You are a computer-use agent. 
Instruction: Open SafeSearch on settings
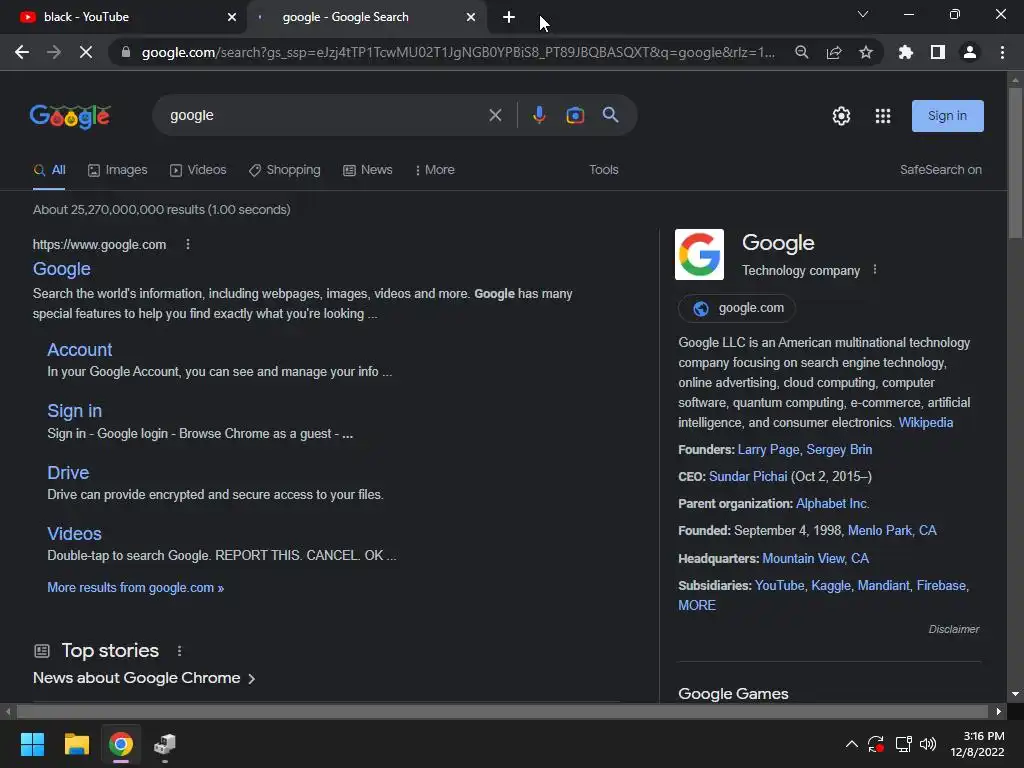point(940,170)
